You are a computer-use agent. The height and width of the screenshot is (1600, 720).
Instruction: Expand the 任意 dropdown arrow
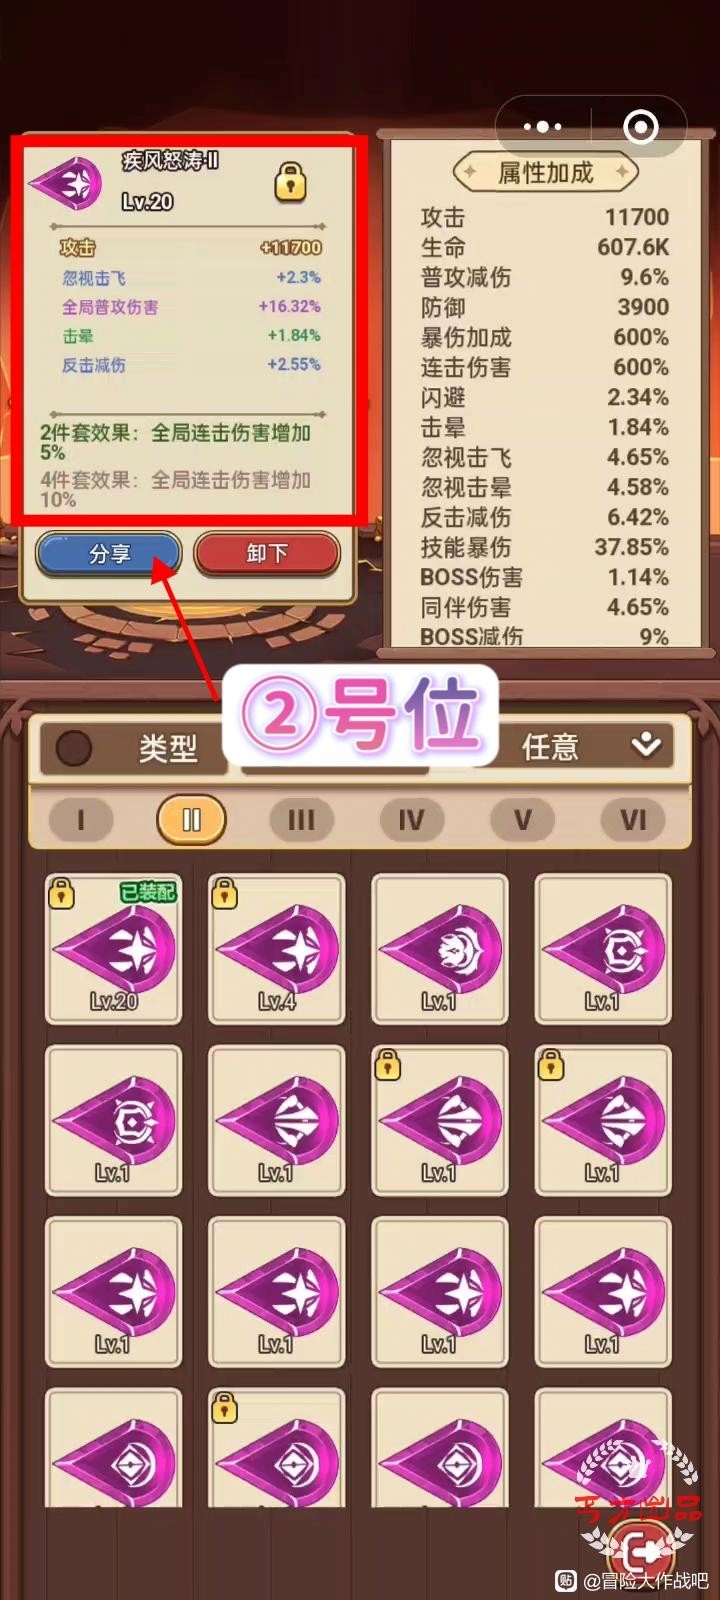647,745
